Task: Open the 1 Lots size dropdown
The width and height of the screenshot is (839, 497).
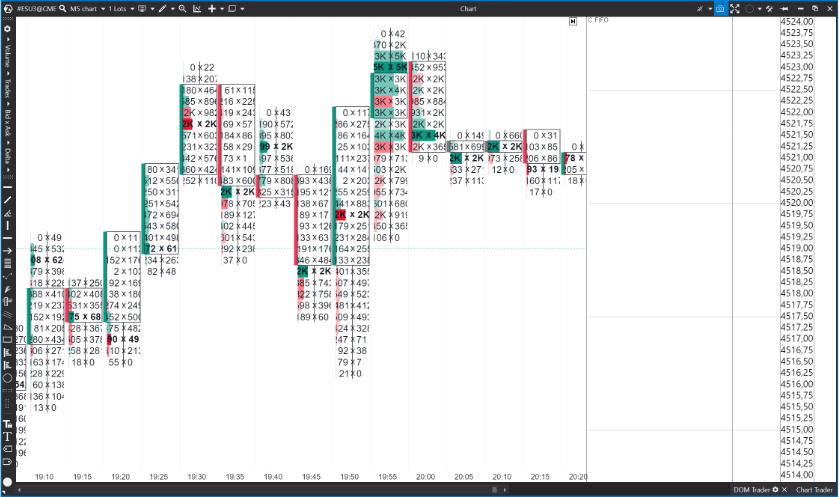Action: coord(121,9)
